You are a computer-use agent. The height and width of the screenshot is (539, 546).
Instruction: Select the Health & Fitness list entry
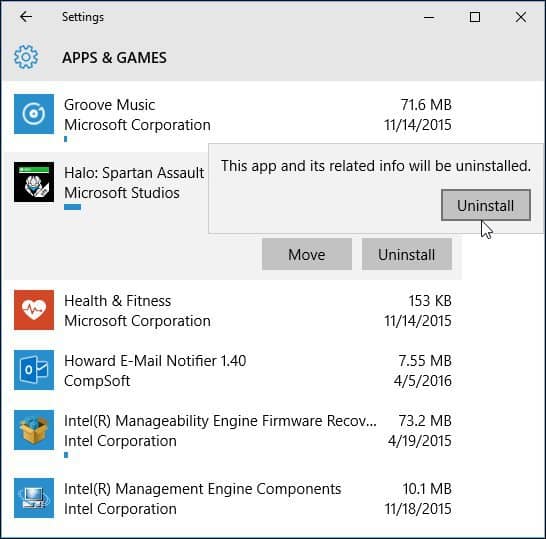tap(233, 310)
